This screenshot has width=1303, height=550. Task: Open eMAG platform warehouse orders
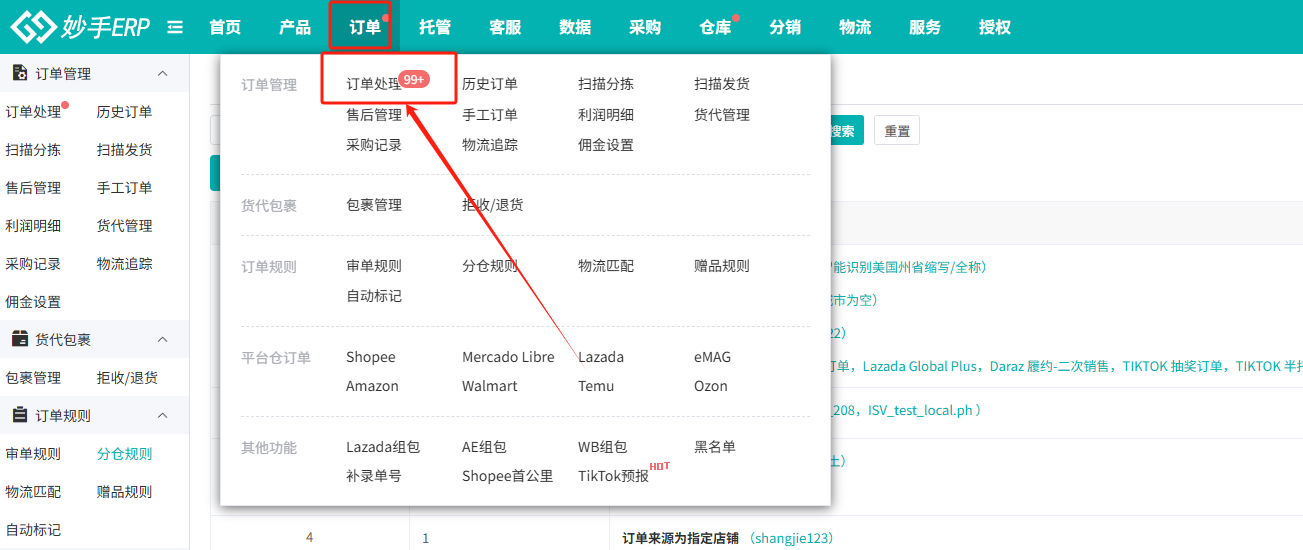(713, 357)
